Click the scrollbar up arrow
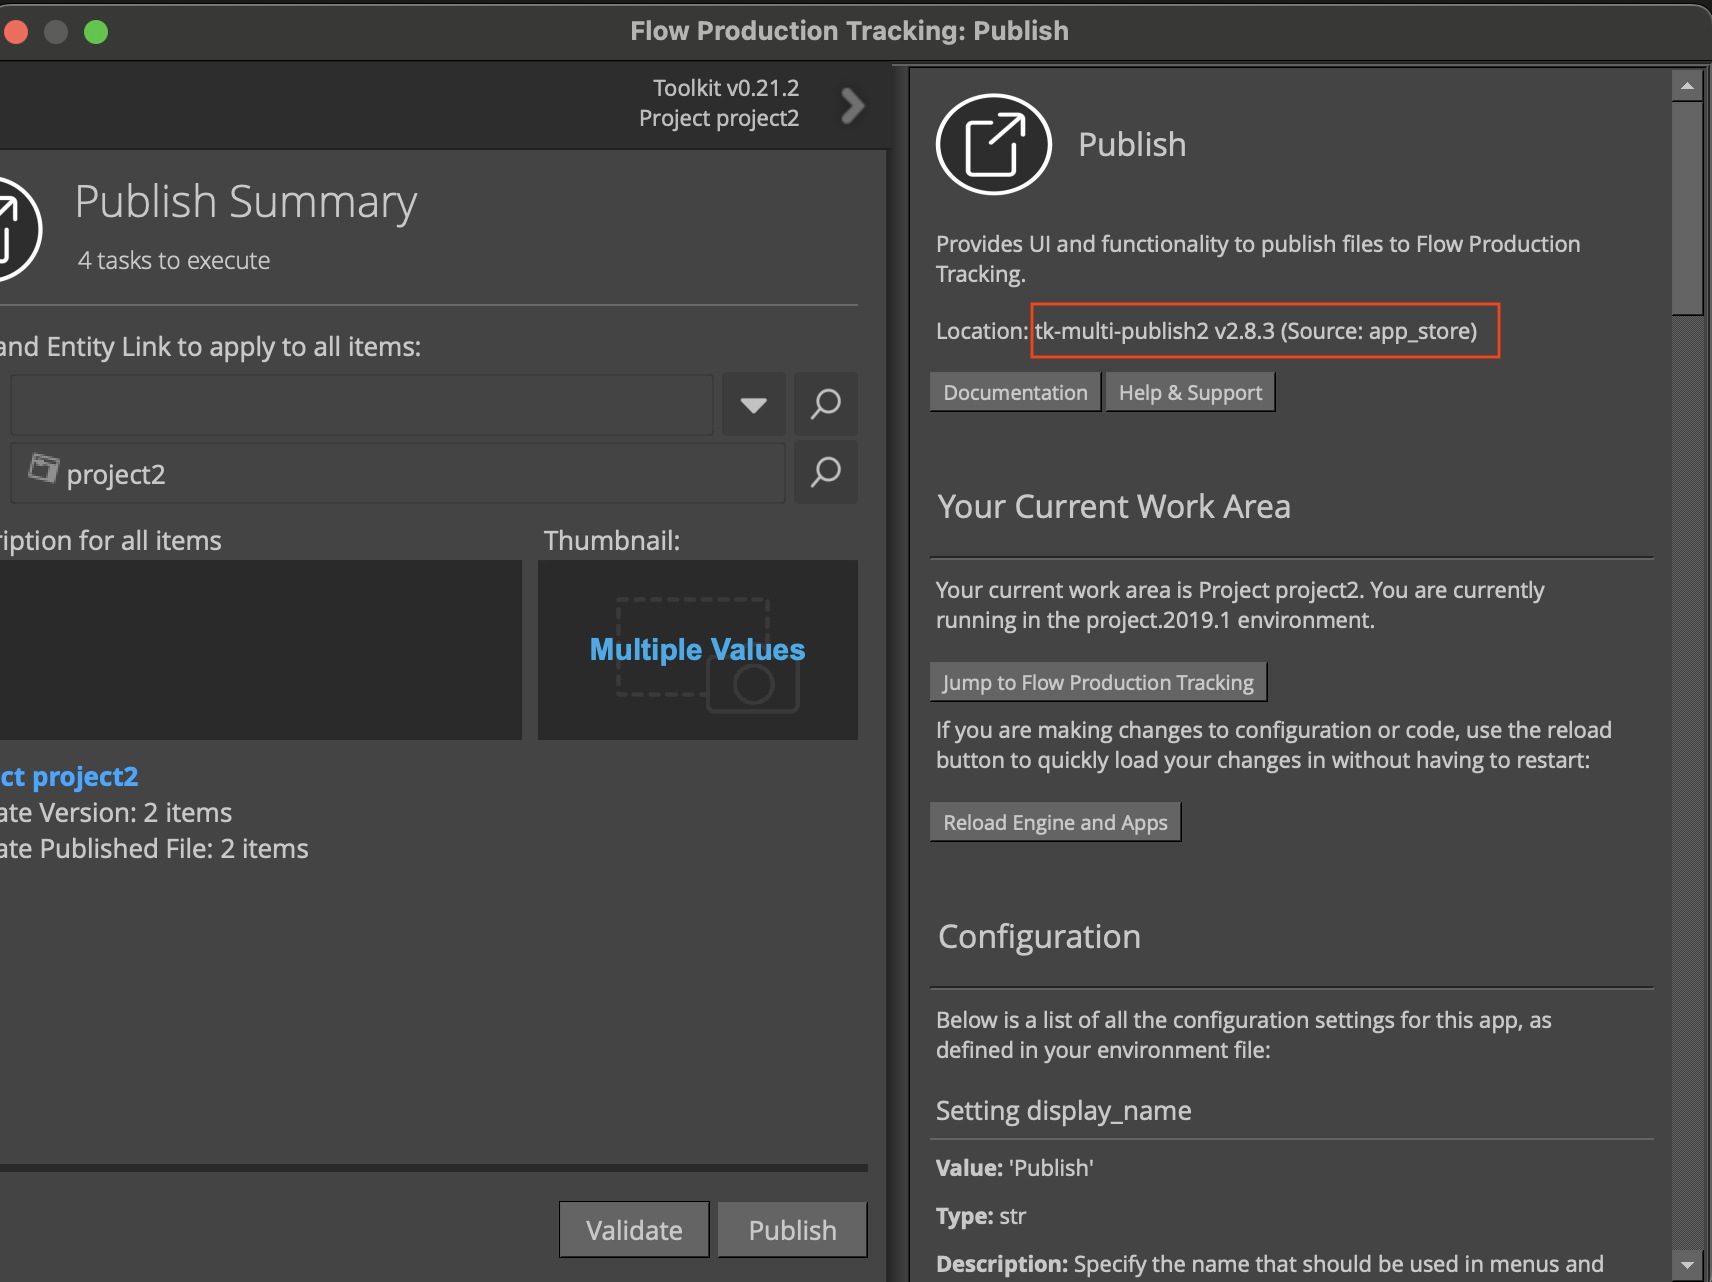The image size is (1712, 1282). click(1687, 86)
